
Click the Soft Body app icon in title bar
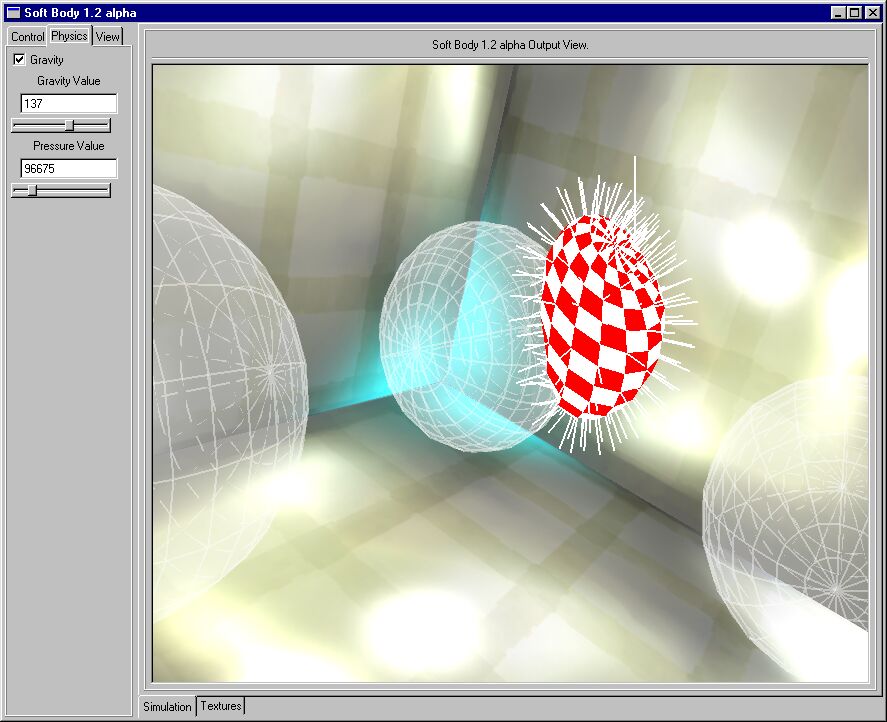pos(13,13)
